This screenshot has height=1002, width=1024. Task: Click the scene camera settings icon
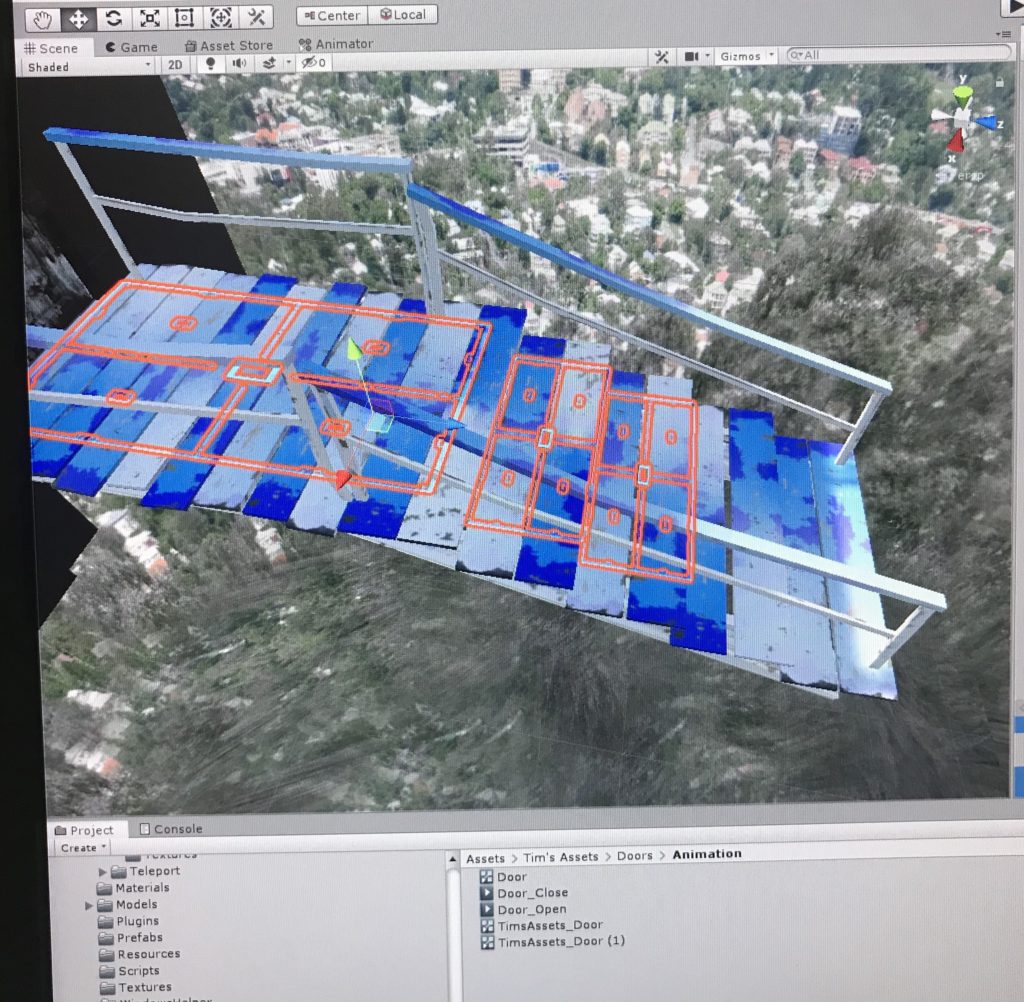click(x=692, y=57)
